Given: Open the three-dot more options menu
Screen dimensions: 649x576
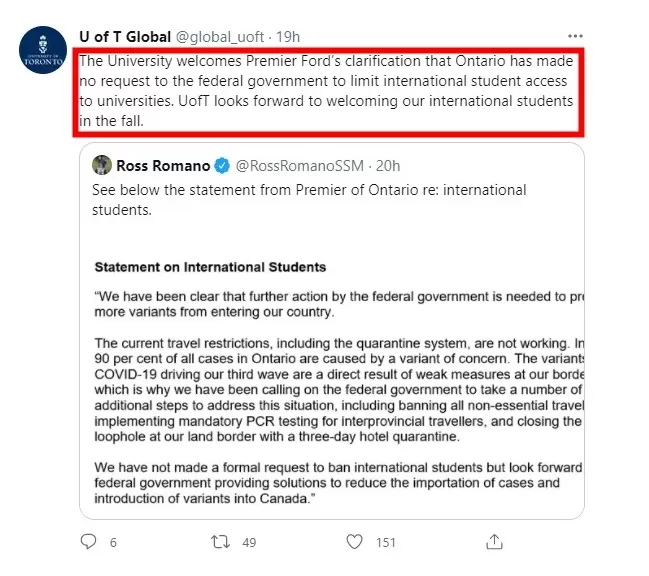Looking at the screenshot, I should 575,36.
